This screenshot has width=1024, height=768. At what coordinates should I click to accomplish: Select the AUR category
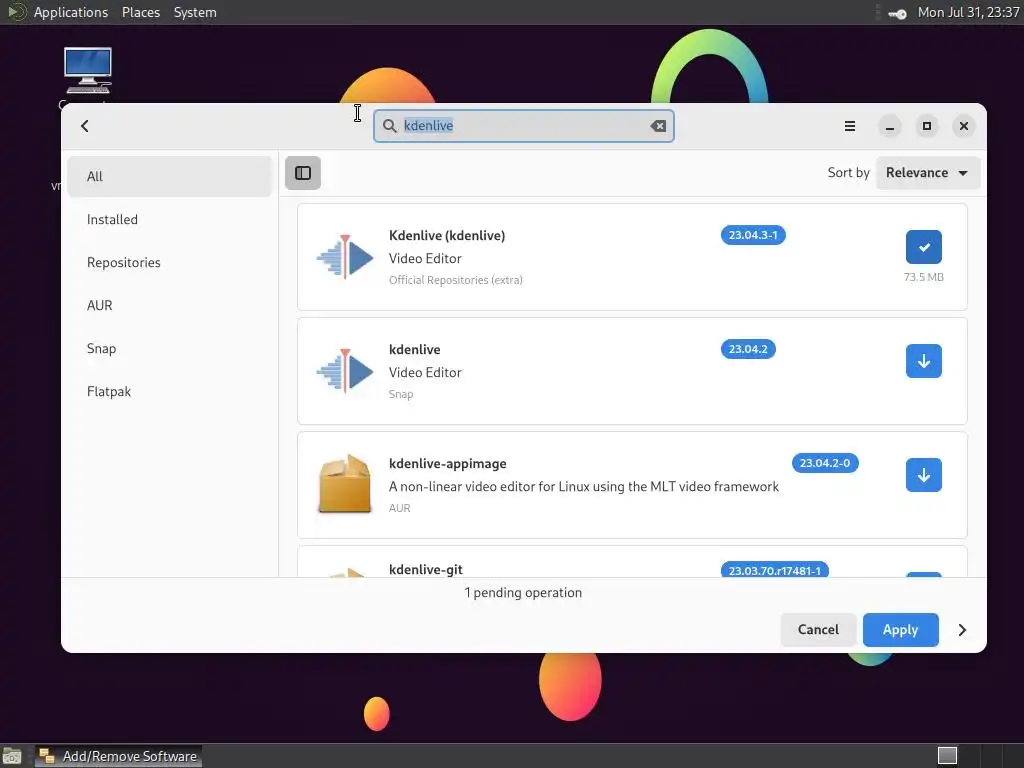click(169, 306)
